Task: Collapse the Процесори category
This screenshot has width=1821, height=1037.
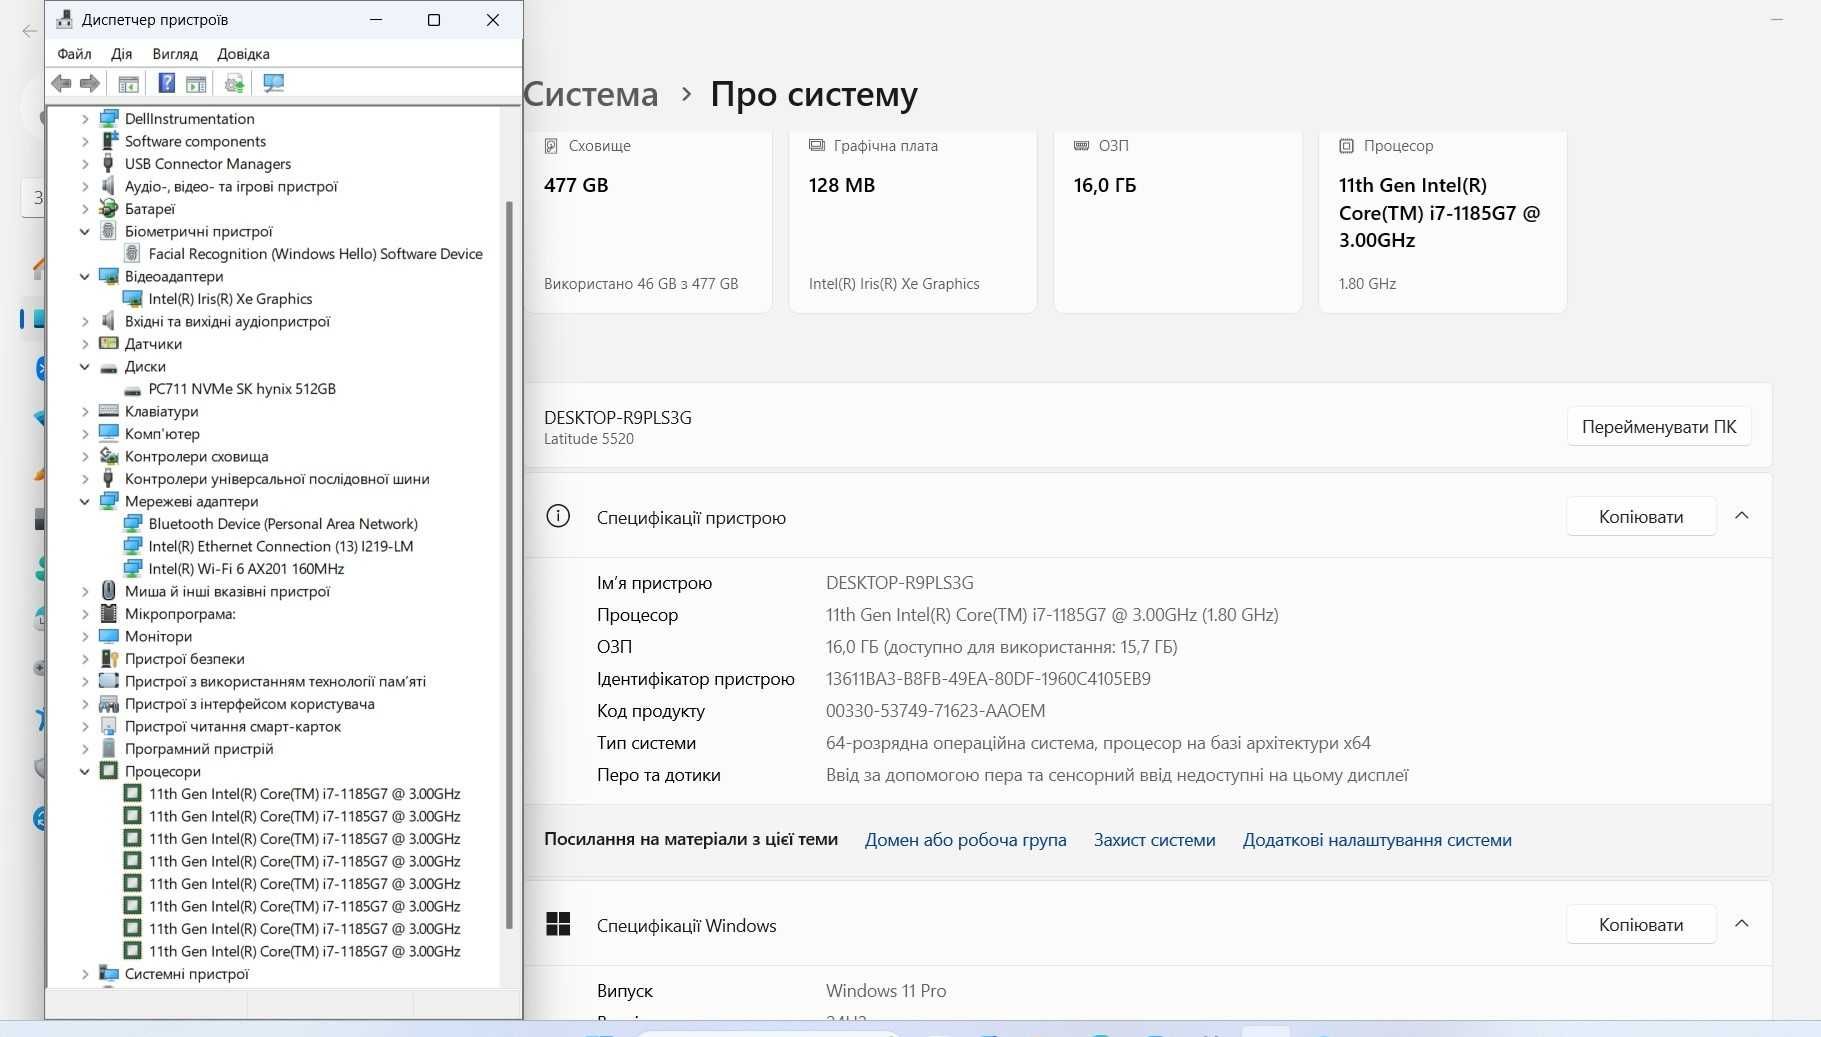Action: click(85, 771)
